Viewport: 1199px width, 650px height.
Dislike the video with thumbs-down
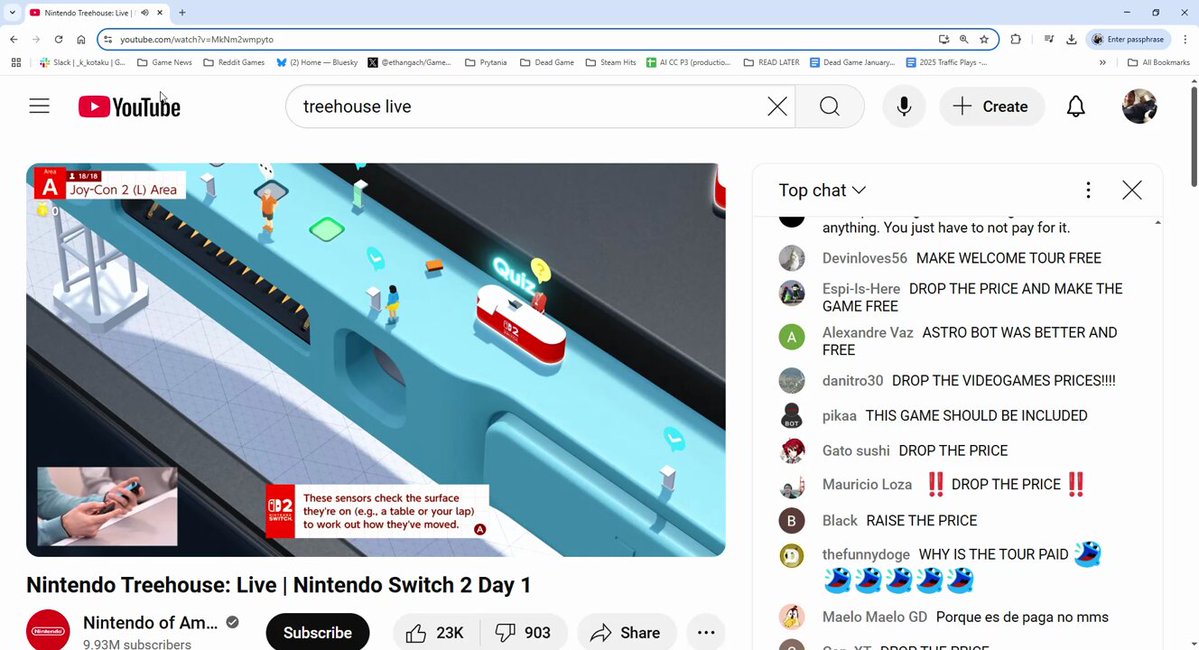click(x=524, y=632)
